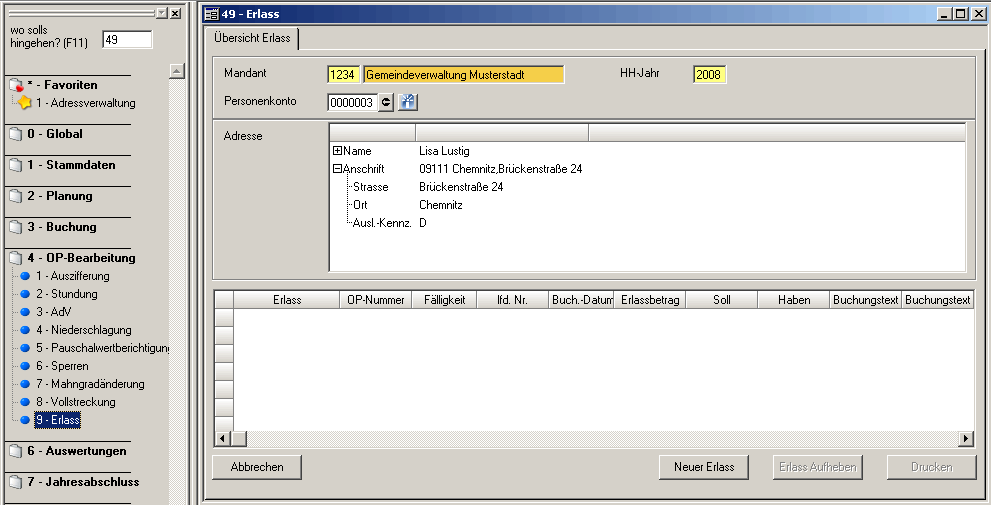Open Niederschlagung in OP-Bearbeitung menu
This screenshot has width=991, height=505.
click(x=83, y=330)
